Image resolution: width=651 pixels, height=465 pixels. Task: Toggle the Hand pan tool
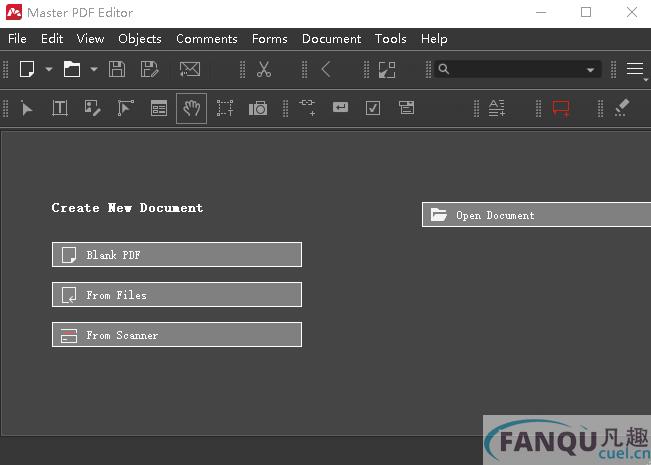191,108
